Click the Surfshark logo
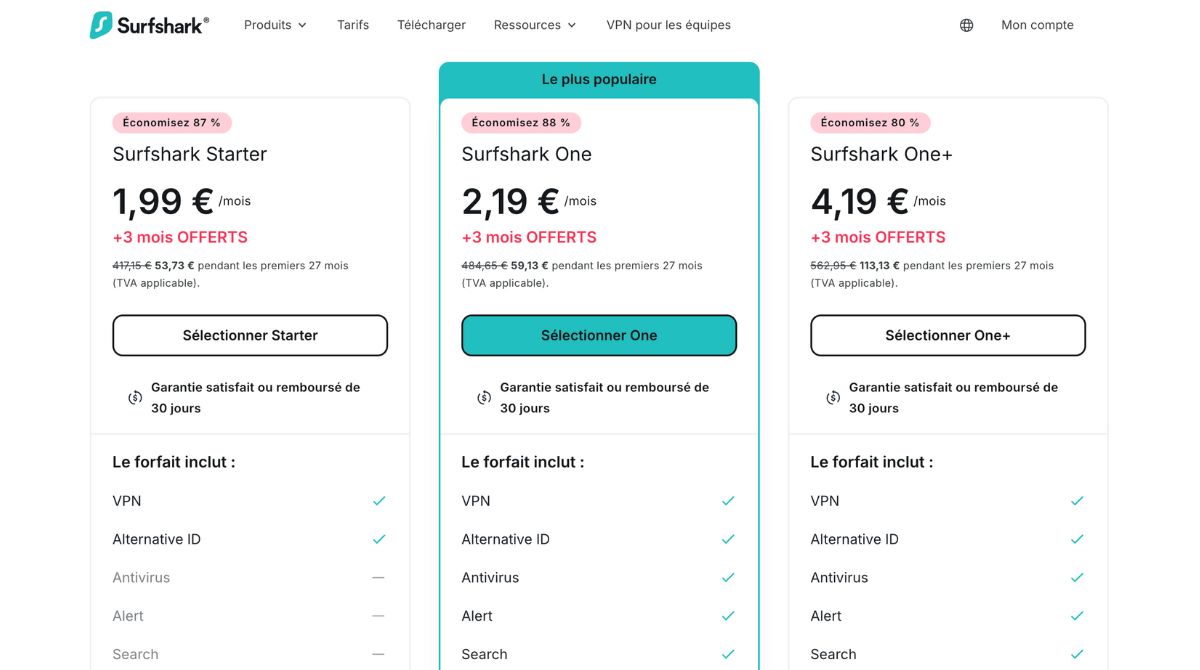Image resolution: width=1200 pixels, height=670 pixels. coord(148,24)
